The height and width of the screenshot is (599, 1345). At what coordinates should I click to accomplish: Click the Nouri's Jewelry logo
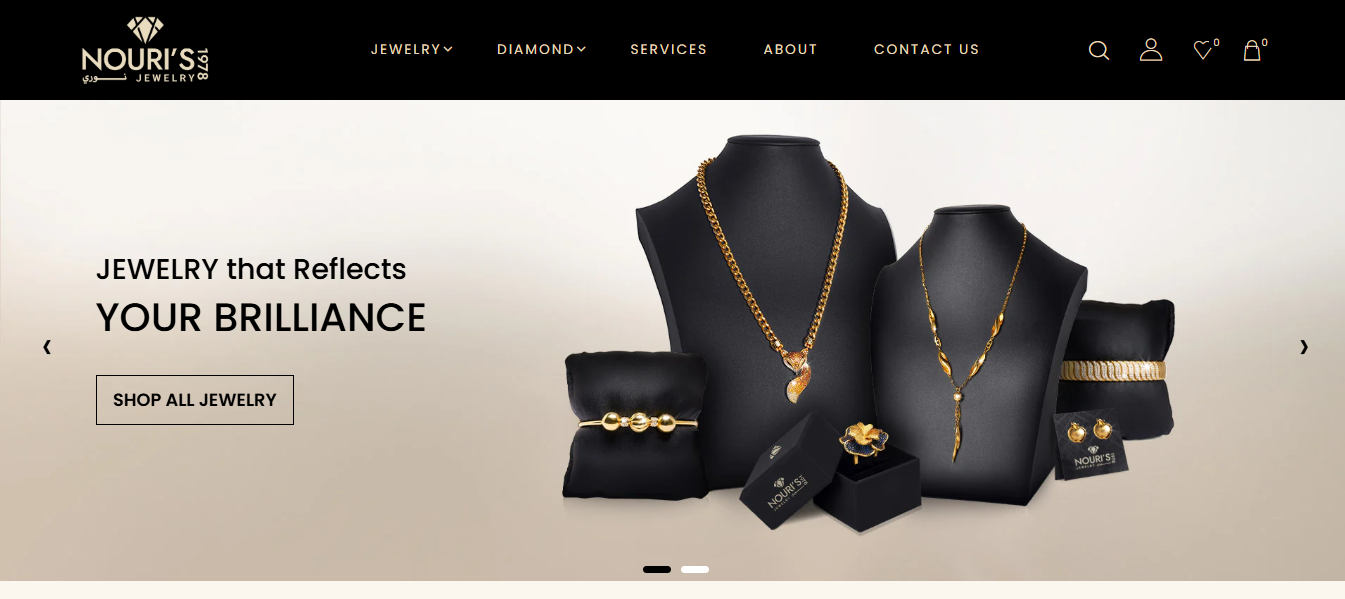point(145,50)
